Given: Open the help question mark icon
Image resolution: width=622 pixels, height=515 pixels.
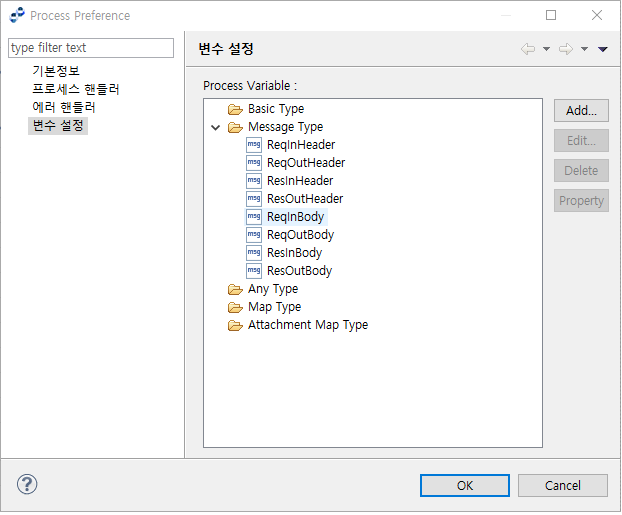Looking at the screenshot, I should 27,484.
